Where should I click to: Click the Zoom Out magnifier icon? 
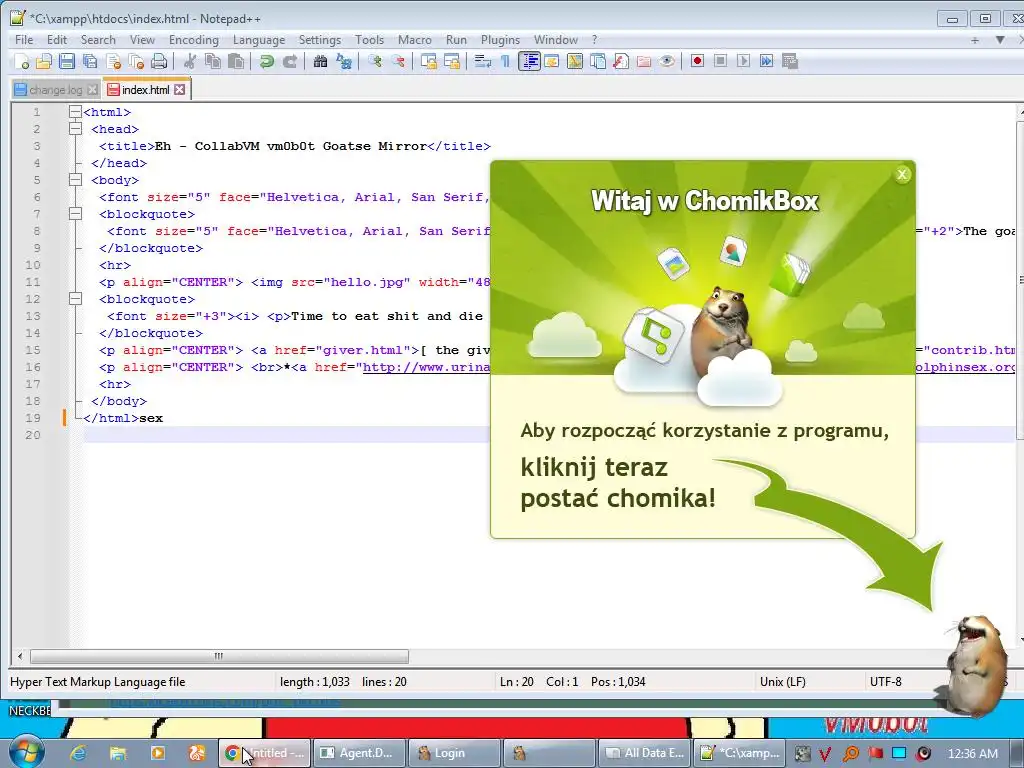coord(398,61)
